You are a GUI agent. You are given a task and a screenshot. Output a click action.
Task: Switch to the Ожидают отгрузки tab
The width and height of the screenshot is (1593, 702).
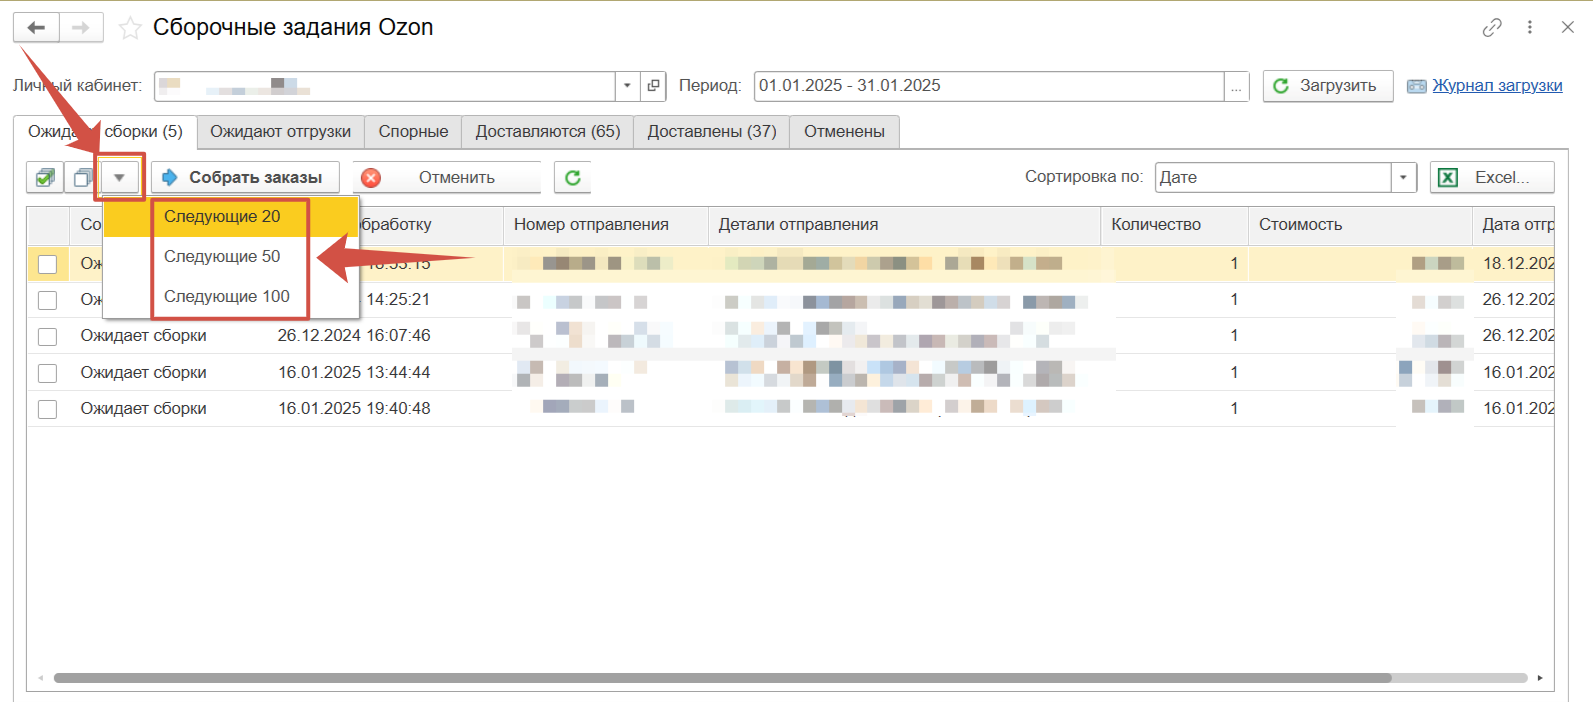coord(280,132)
